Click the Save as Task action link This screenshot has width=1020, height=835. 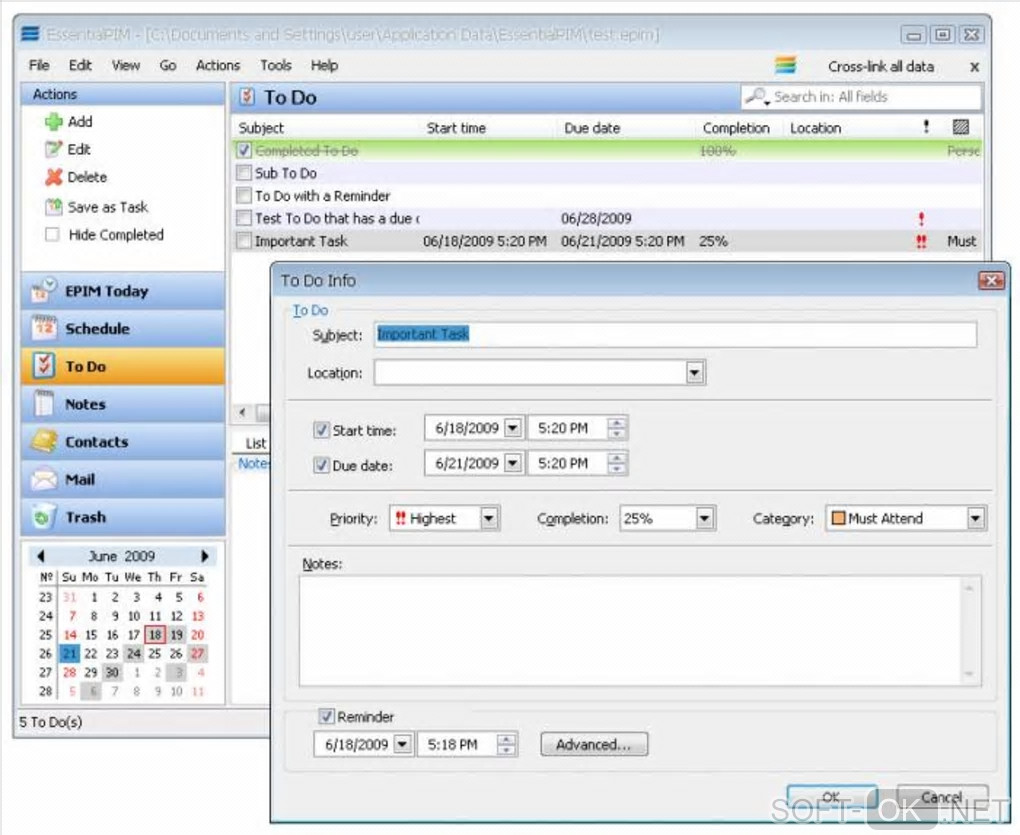[108, 207]
